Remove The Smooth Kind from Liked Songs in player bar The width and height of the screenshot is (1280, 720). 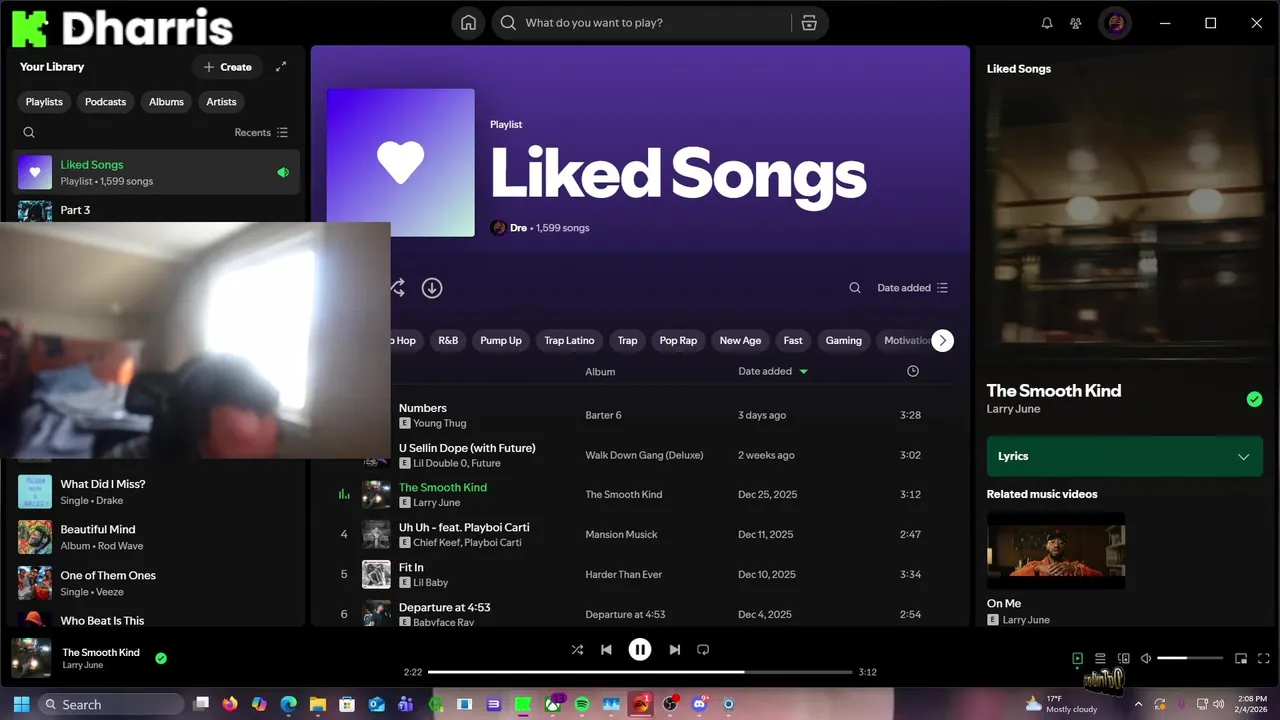tap(161, 658)
